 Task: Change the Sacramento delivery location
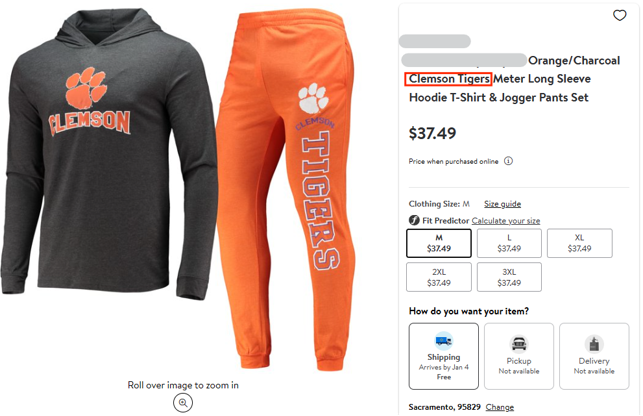click(500, 407)
